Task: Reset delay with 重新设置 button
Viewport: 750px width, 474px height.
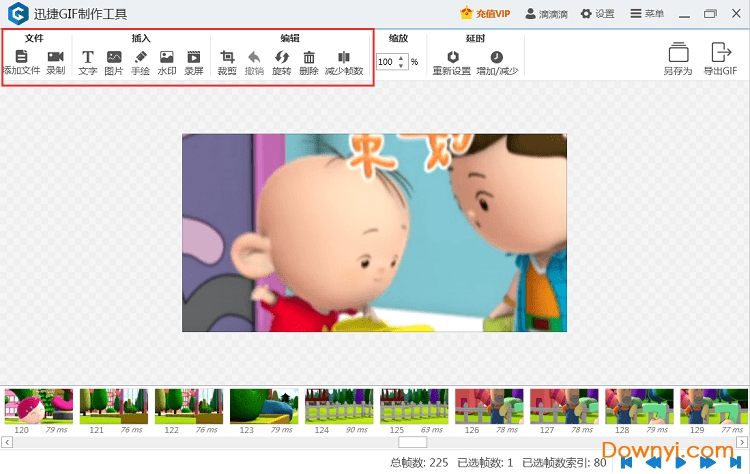Action: 452,58
